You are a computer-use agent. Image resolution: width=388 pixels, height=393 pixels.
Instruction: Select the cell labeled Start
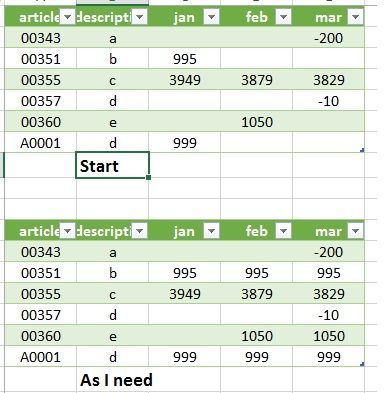[x=112, y=165]
